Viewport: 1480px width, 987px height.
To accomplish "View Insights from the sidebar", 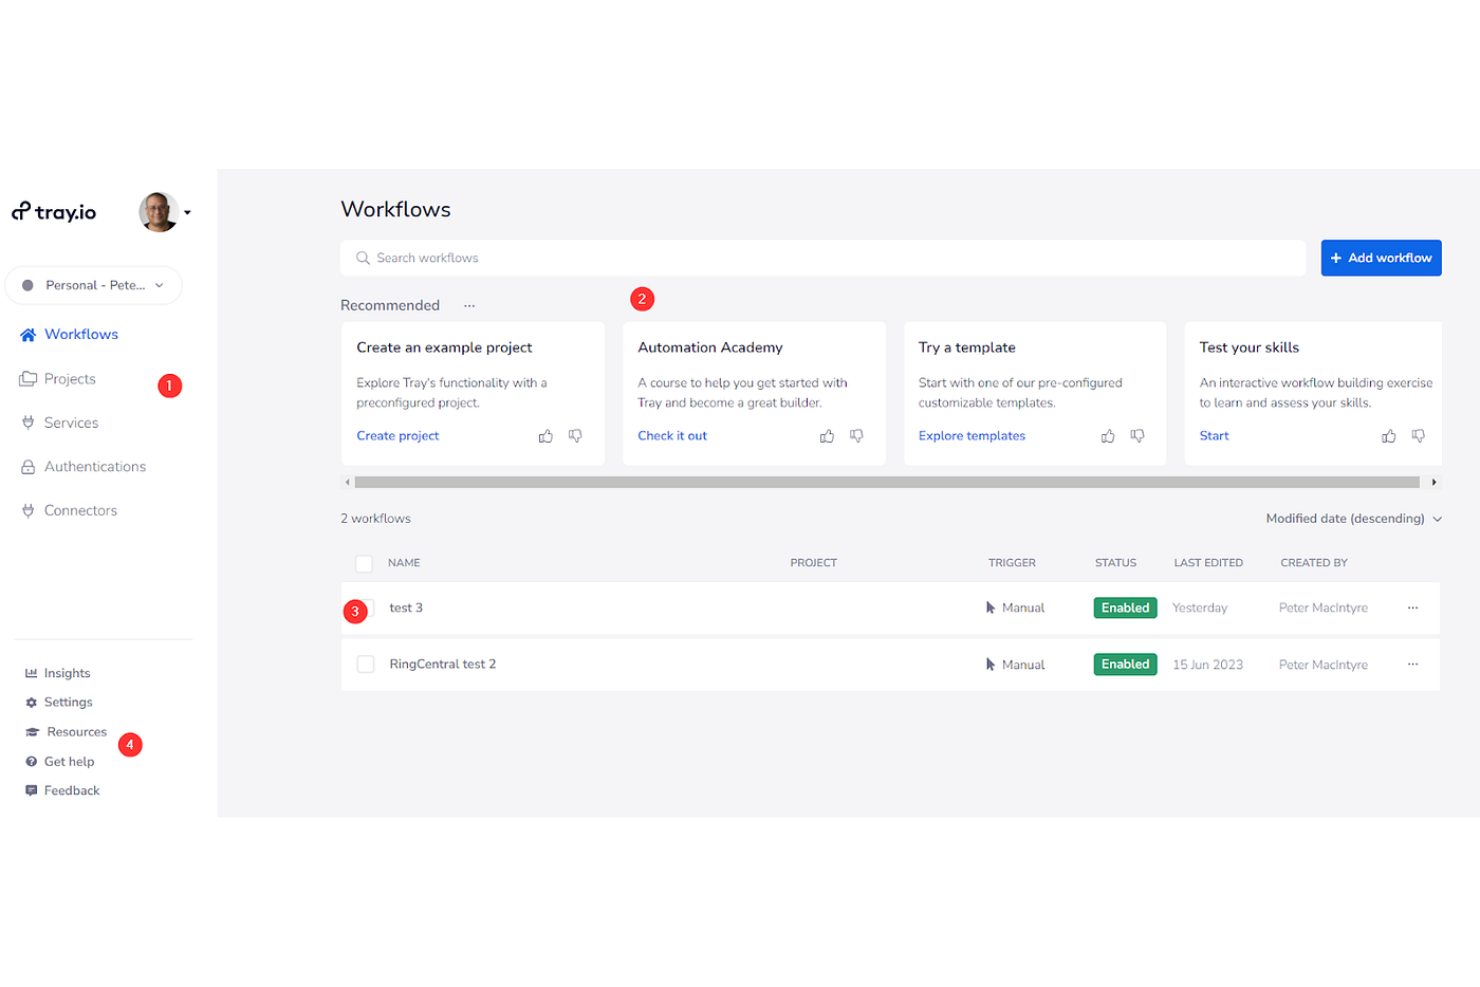I will pyautogui.click(x=65, y=673).
